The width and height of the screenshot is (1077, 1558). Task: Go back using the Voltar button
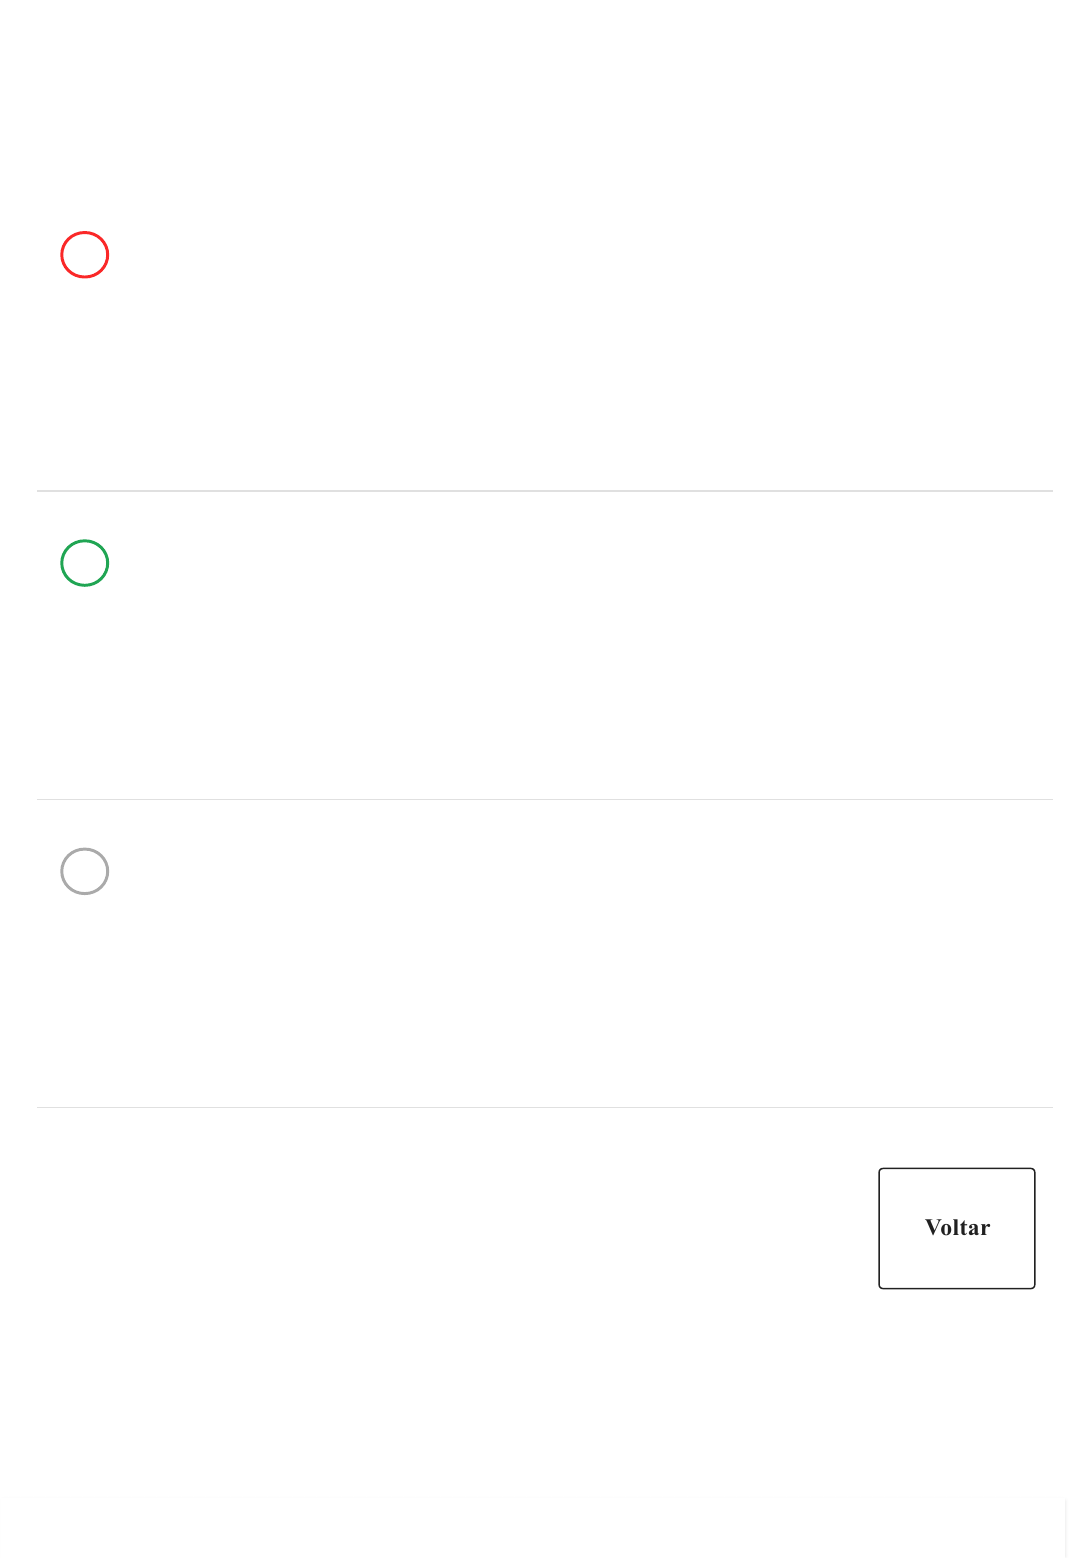coord(956,1228)
